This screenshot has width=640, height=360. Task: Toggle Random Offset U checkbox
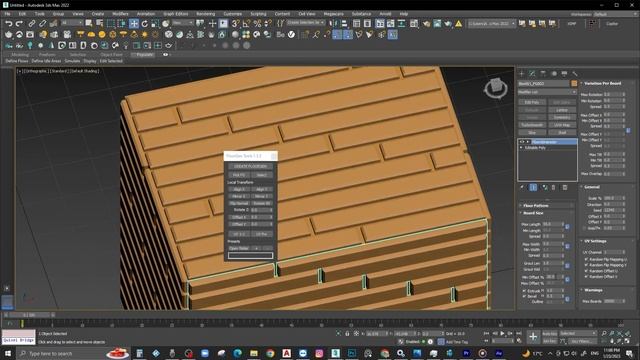(587, 271)
